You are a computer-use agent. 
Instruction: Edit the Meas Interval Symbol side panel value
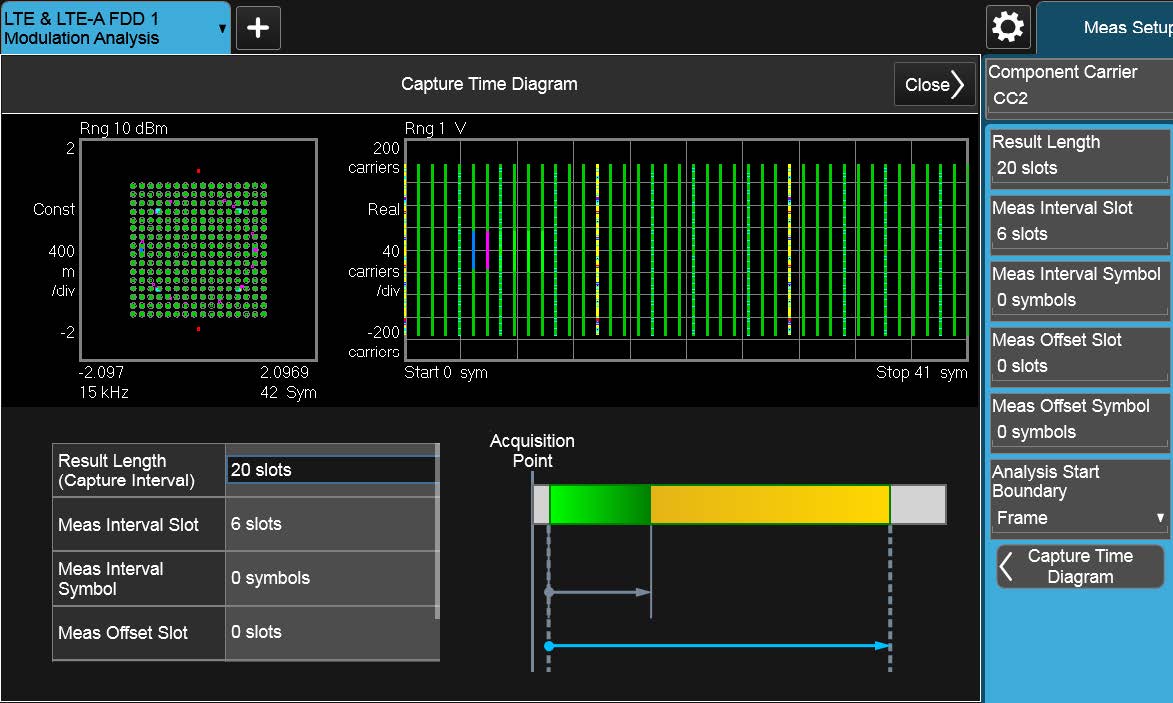(x=1078, y=300)
